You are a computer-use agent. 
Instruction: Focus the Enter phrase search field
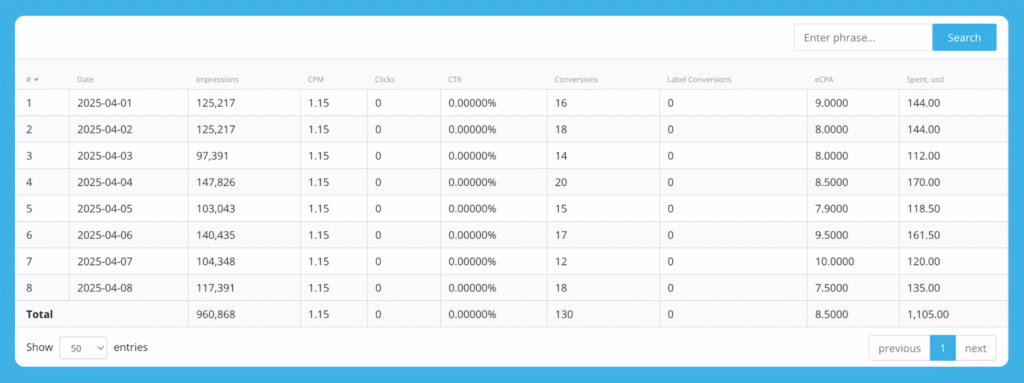pyautogui.click(x=863, y=37)
